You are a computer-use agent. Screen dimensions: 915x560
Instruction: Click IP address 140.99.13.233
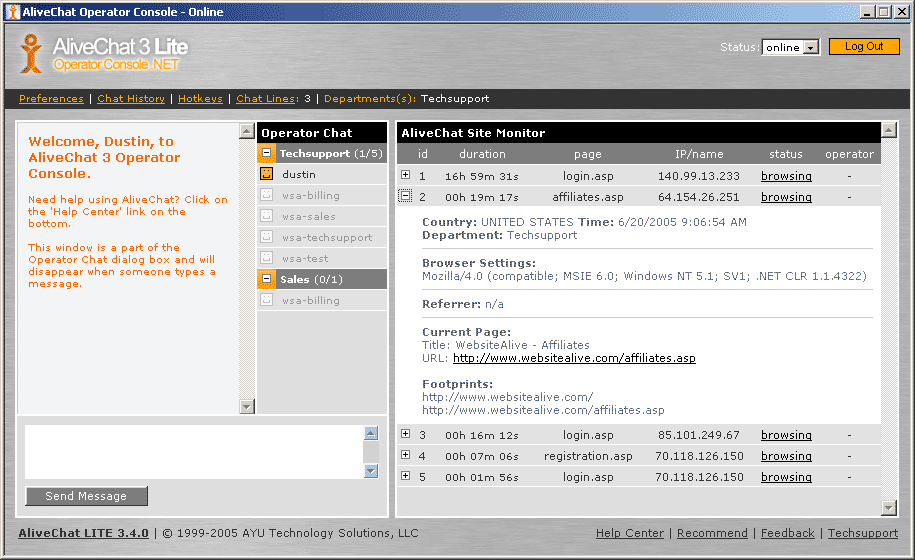point(699,176)
